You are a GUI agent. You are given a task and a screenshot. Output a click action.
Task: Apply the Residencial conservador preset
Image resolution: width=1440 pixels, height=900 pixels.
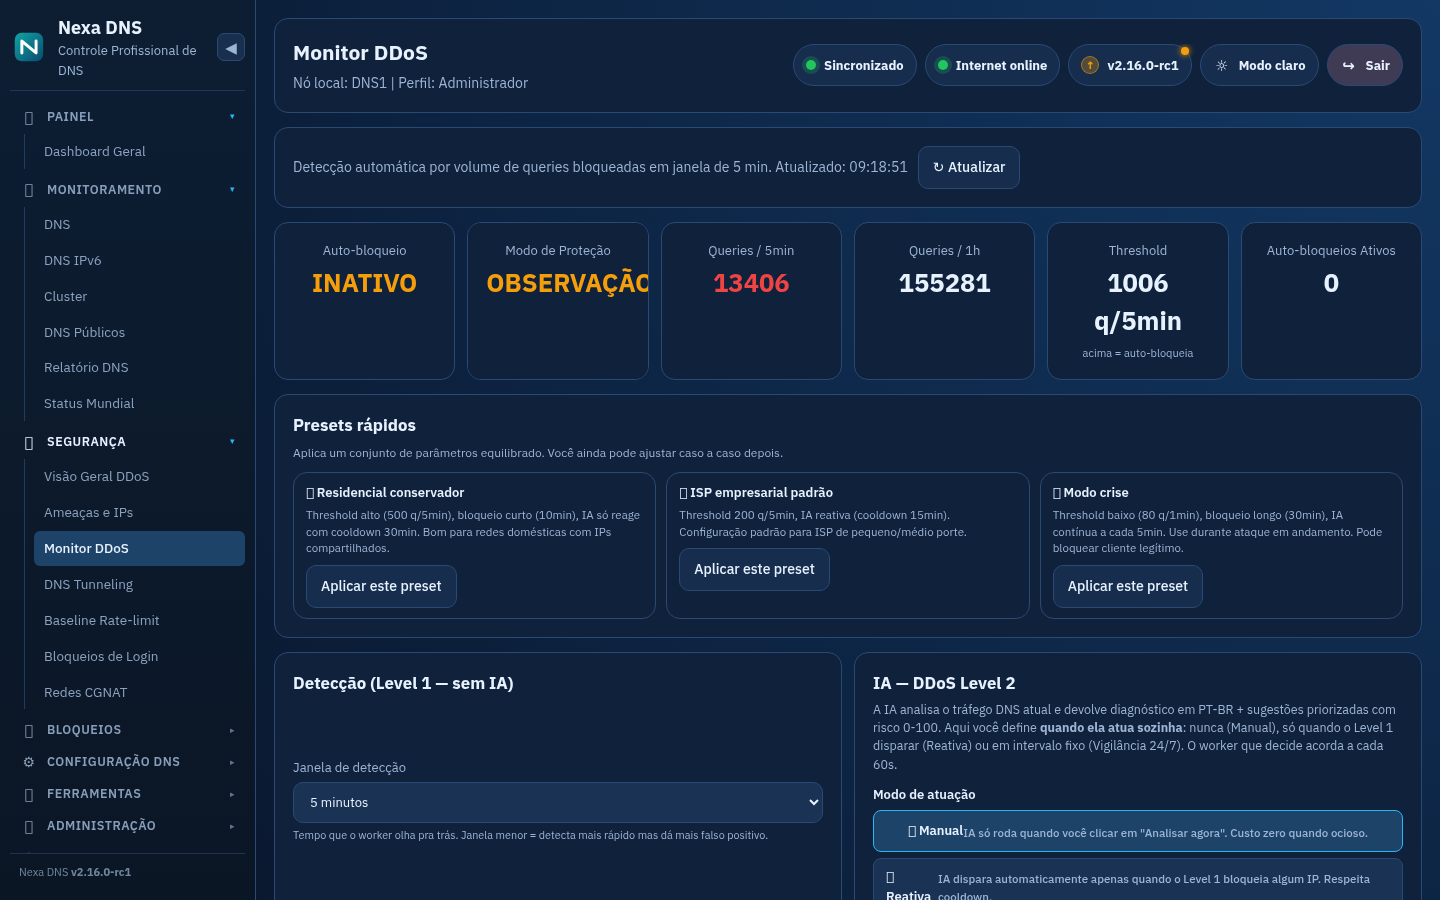pyautogui.click(x=381, y=586)
